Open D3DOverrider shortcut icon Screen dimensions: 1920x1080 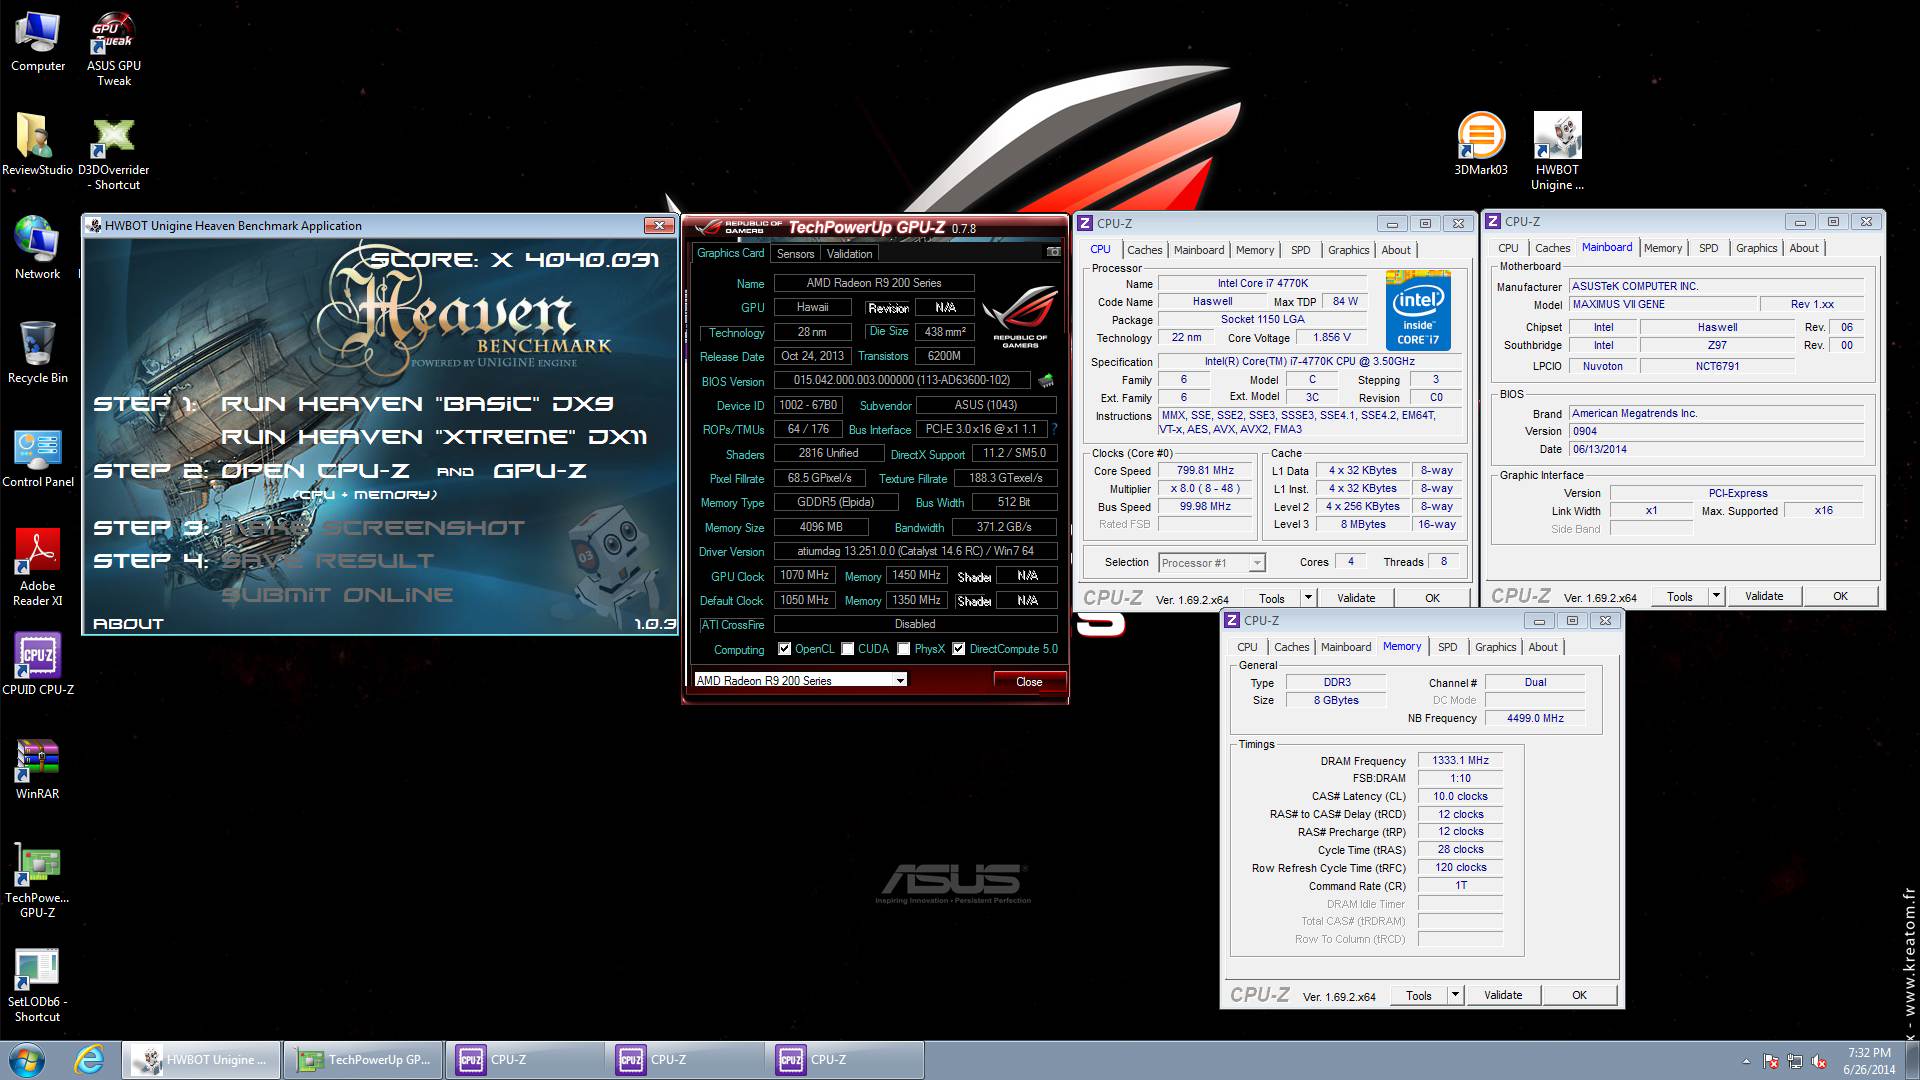(x=113, y=152)
